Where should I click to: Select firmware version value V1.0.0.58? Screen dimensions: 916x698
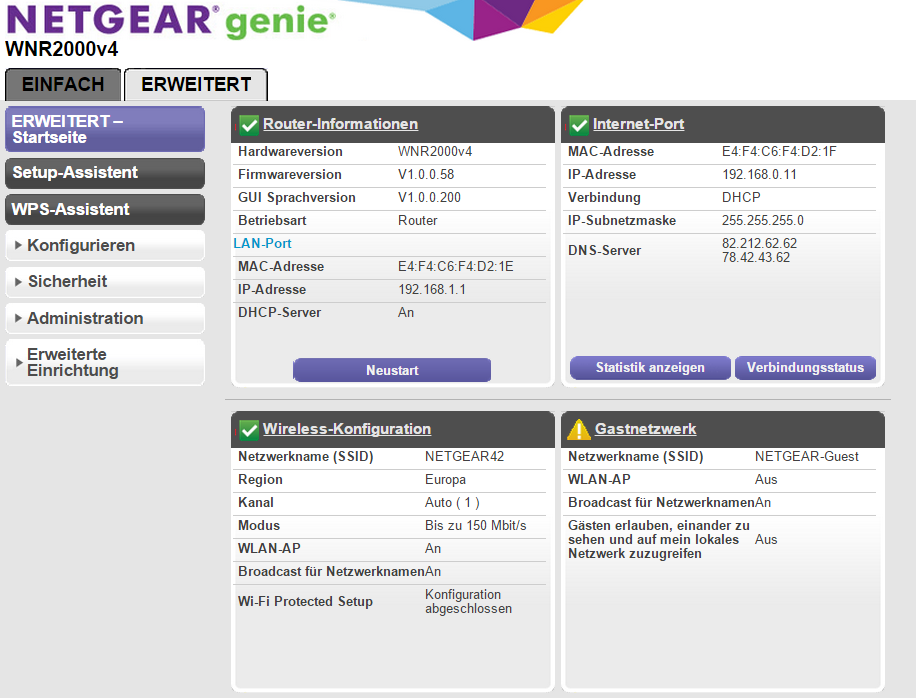coord(426,175)
